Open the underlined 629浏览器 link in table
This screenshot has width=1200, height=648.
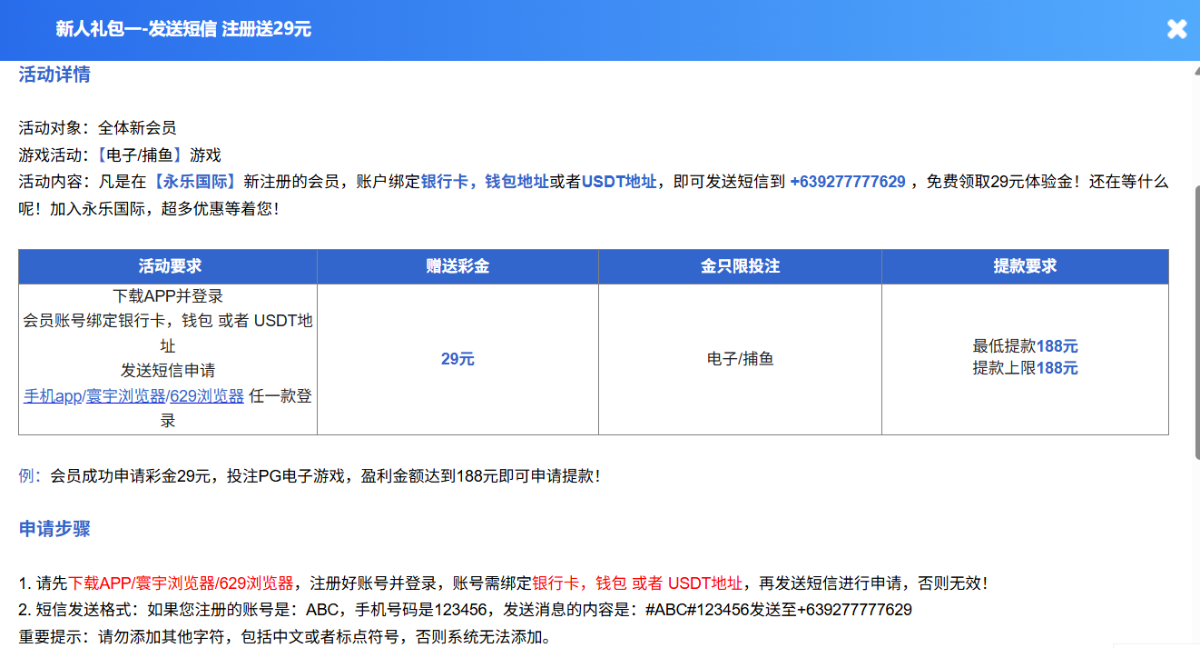pos(207,396)
